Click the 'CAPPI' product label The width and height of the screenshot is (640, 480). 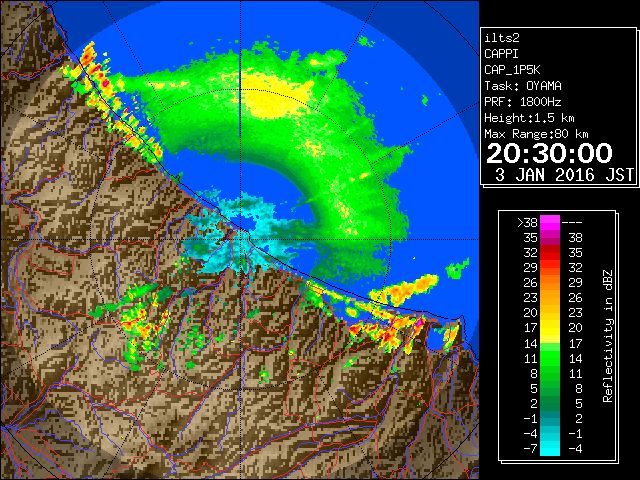pyautogui.click(x=501, y=54)
